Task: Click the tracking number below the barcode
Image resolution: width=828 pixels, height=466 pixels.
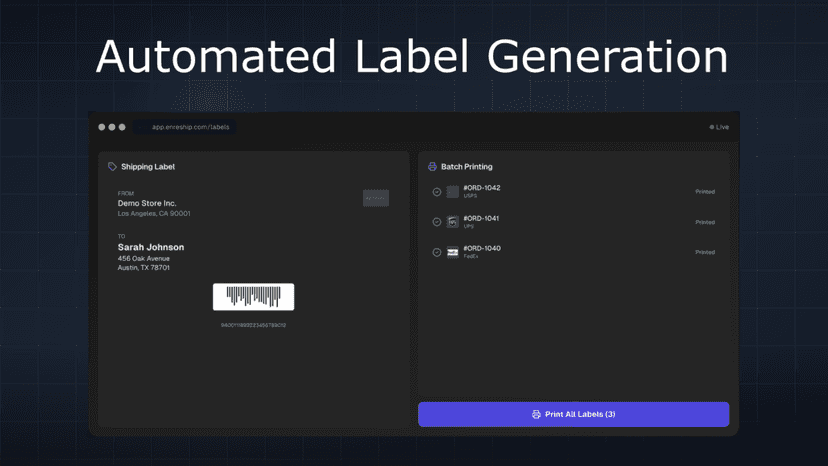Action: tap(253, 325)
